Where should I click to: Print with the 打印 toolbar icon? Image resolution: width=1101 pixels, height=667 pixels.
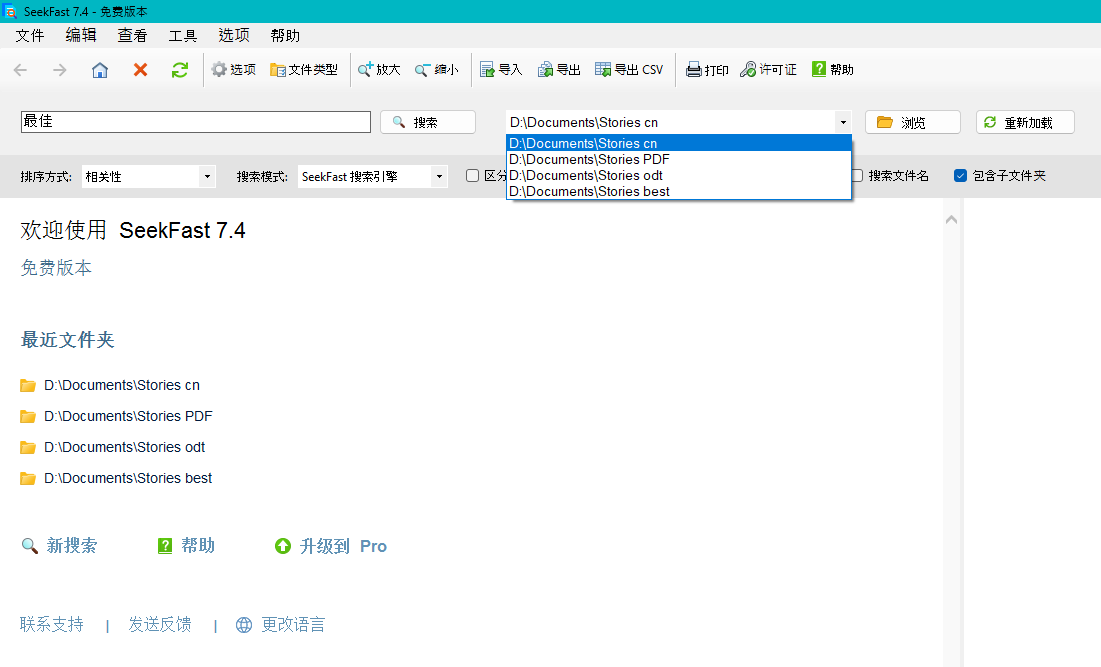click(707, 70)
